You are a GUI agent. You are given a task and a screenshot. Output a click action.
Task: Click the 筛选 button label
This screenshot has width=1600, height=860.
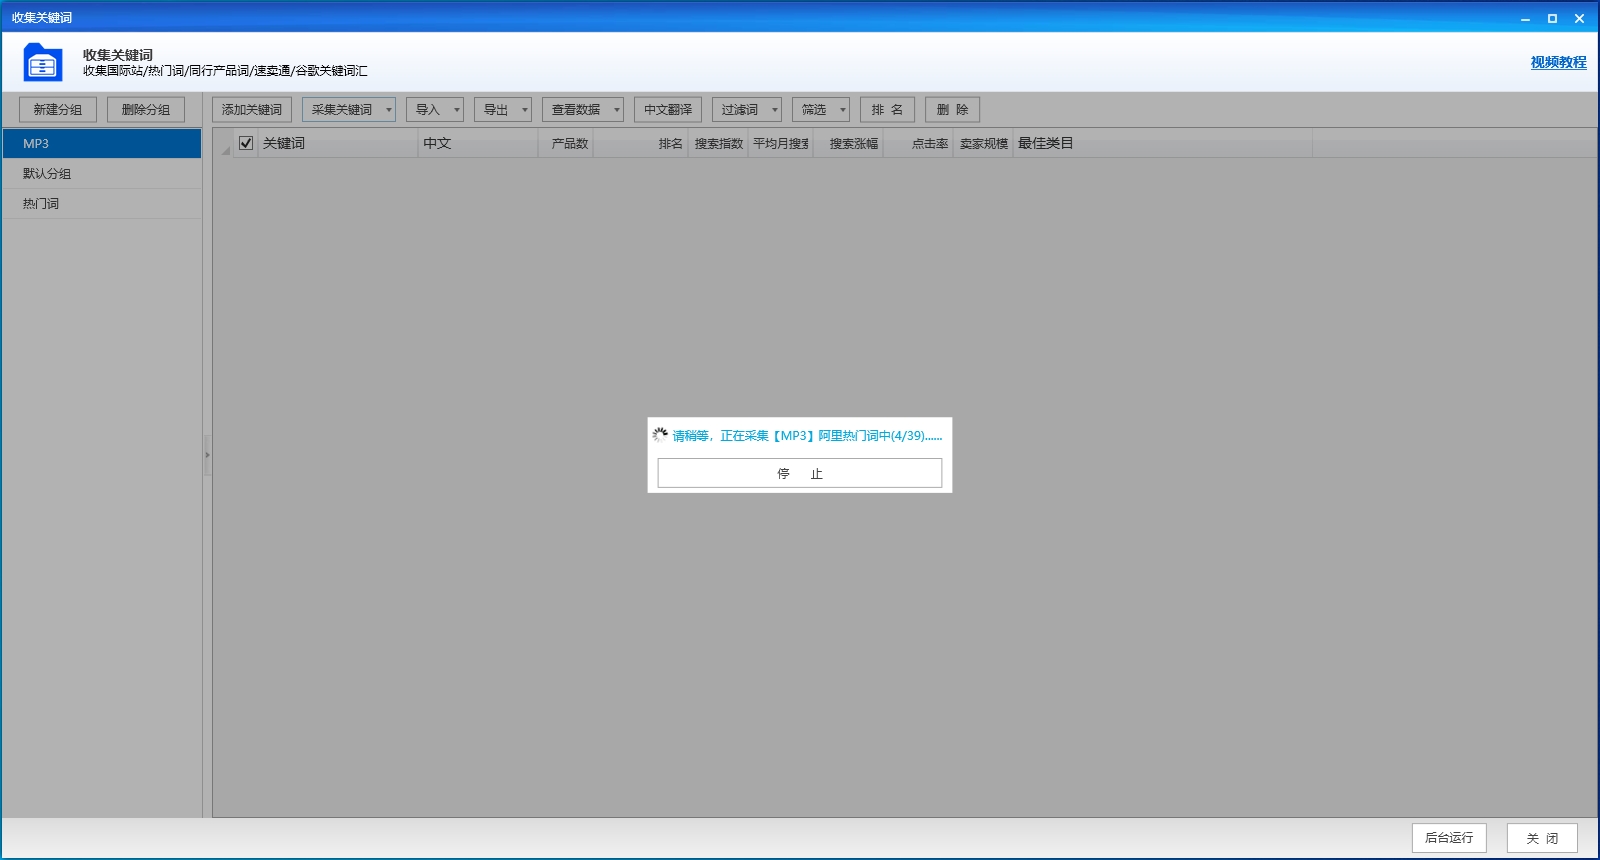tap(814, 110)
